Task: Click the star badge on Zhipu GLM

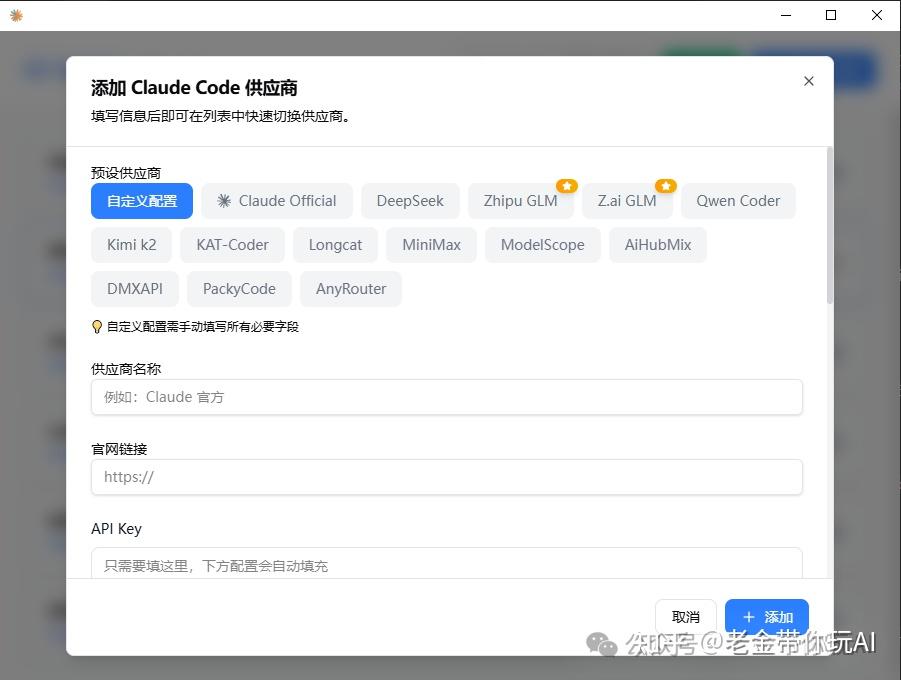Action: [567, 185]
